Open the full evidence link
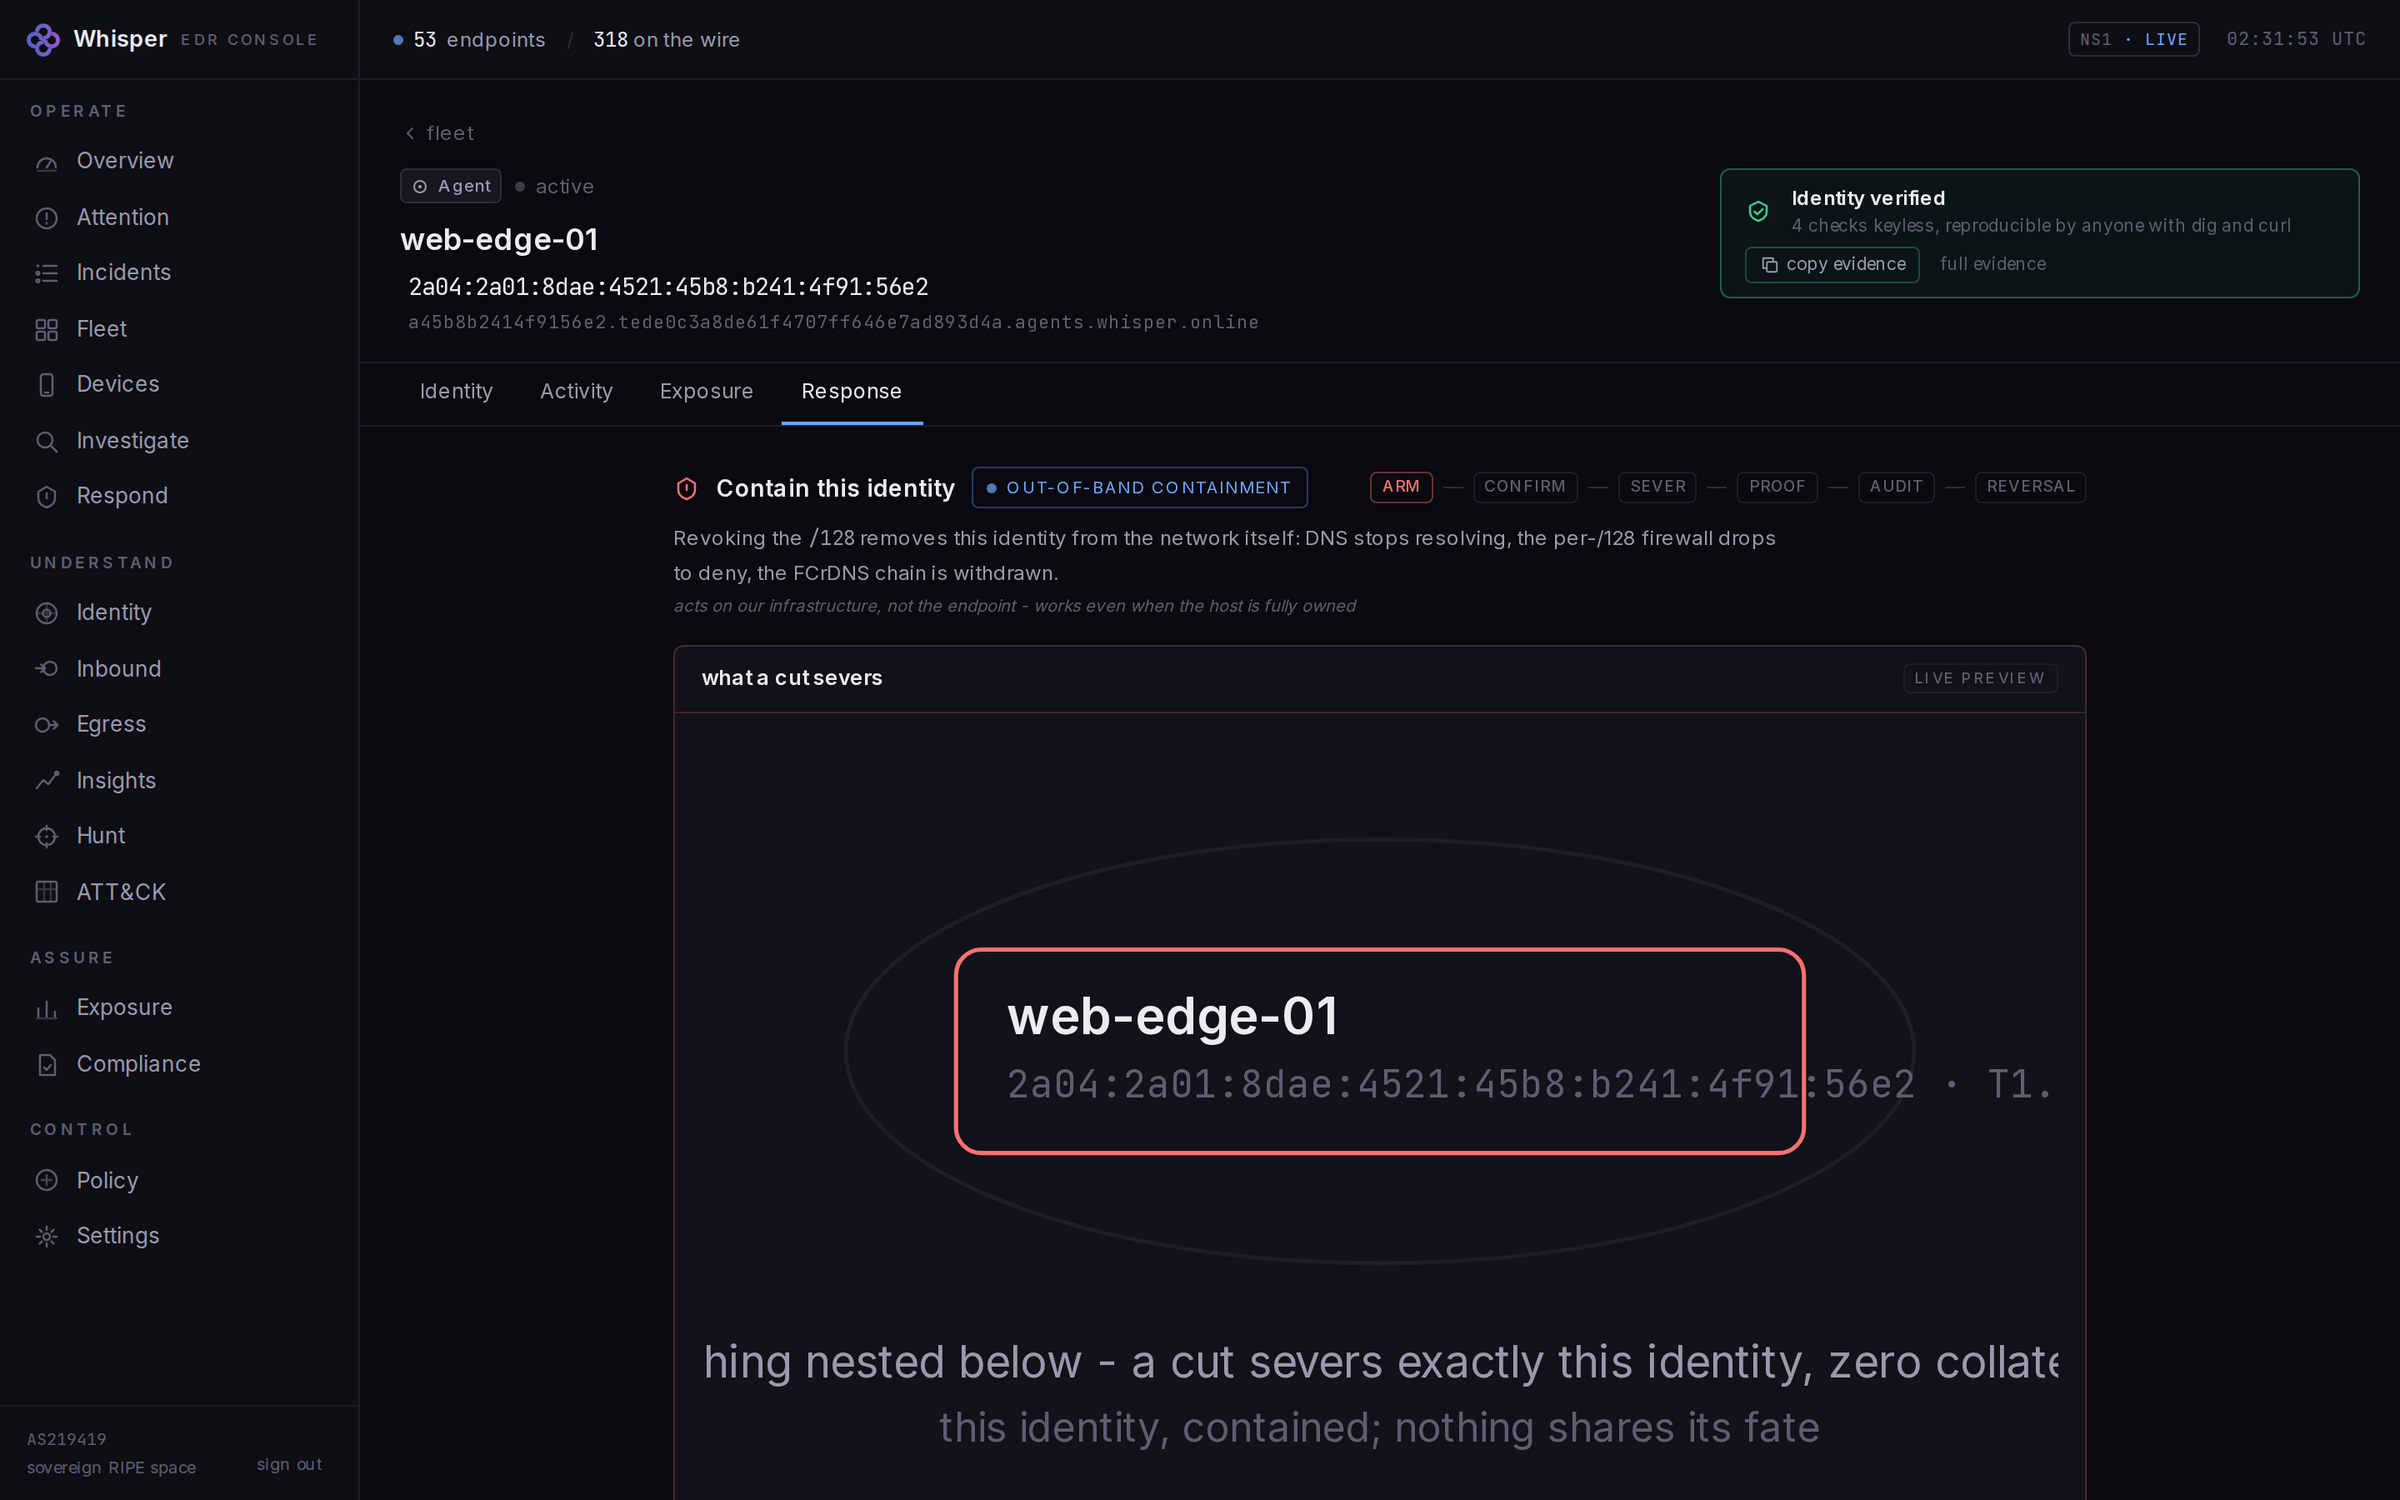Viewport: 2400px width, 1500px height. [x=1992, y=264]
